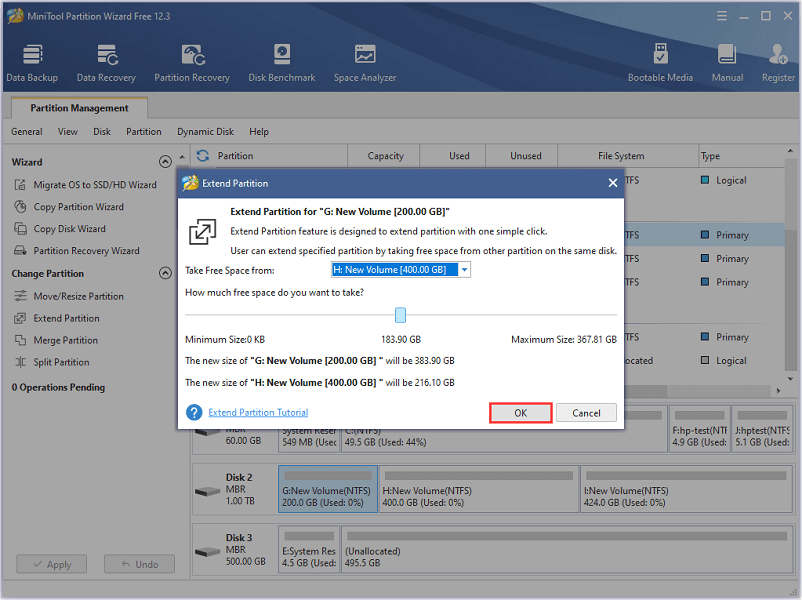Click the Apply button
The image size is (802, 600).
point(52,564)
